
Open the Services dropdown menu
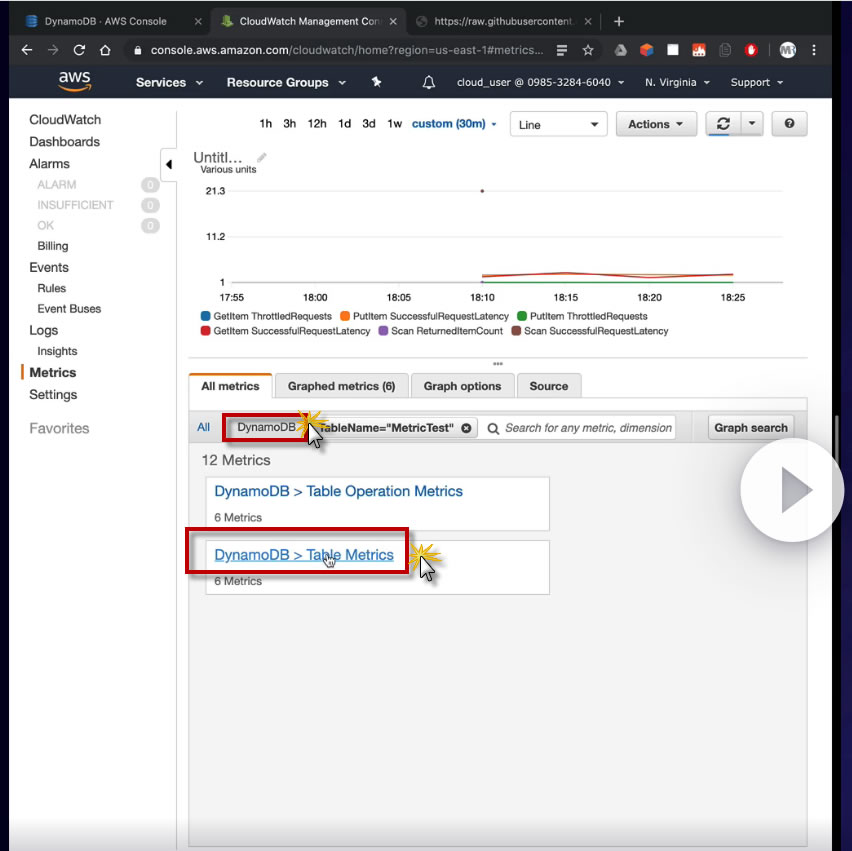pyautogui.click(x=169, y=82)
